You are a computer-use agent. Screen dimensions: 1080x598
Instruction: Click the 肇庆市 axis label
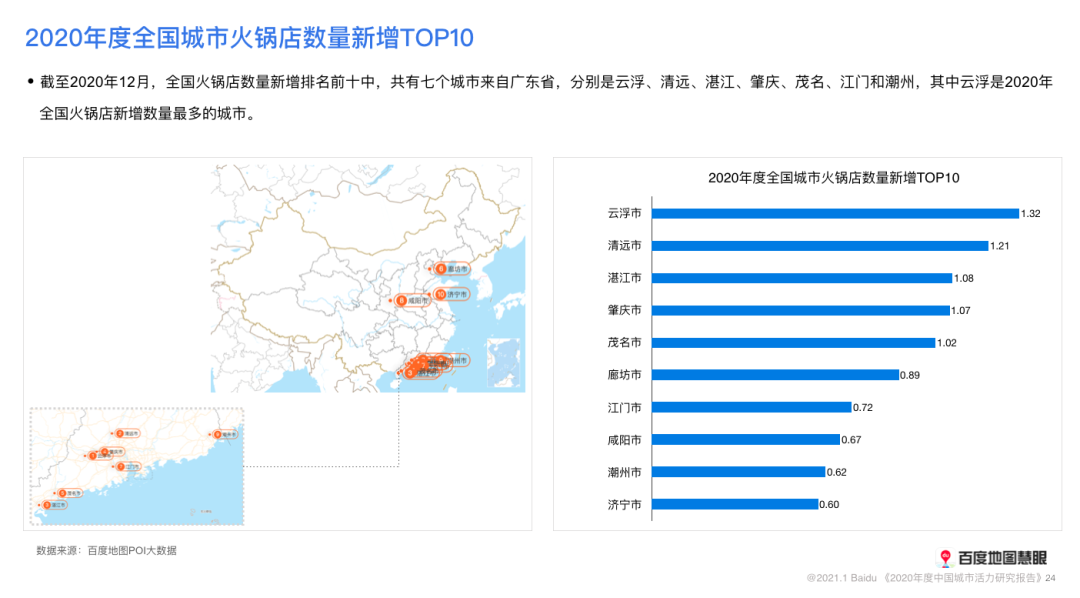(x=624, y=310)
